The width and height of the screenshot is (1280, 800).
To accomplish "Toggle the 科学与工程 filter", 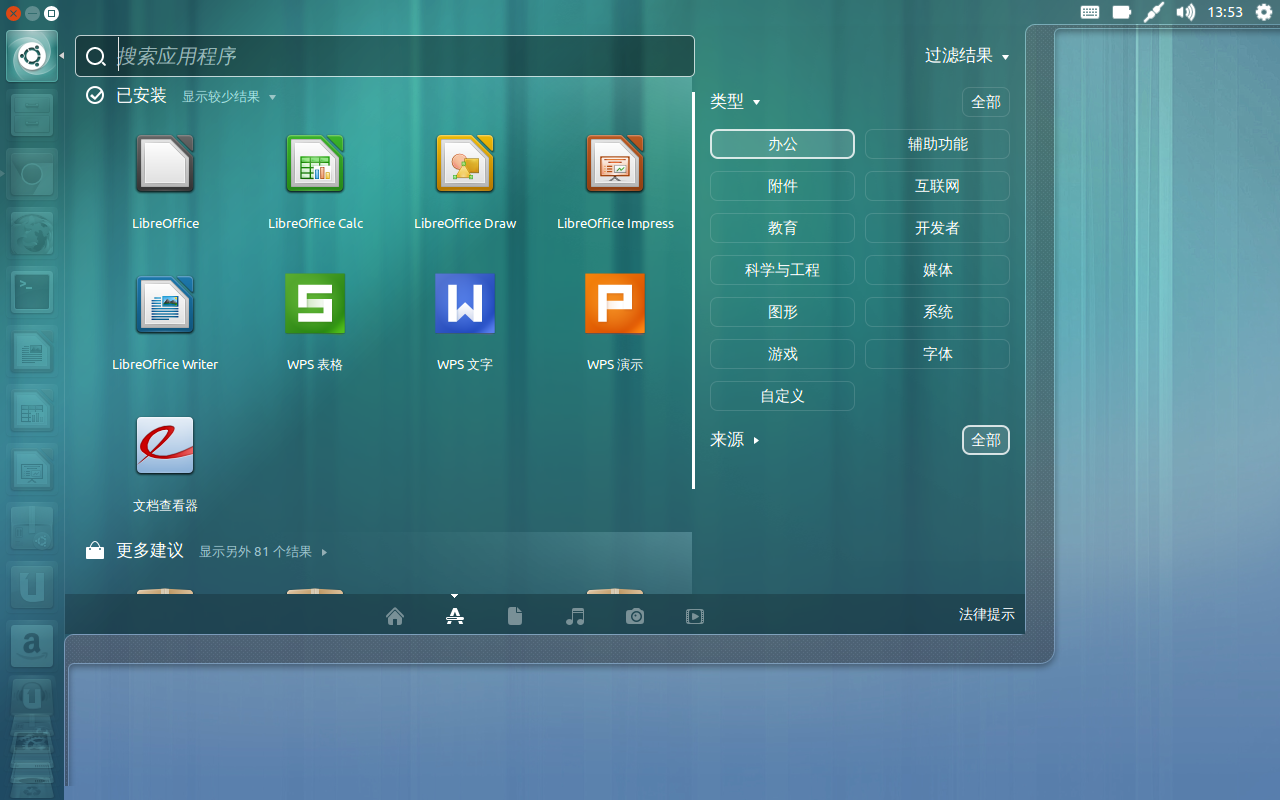I will tap(782, 270).
